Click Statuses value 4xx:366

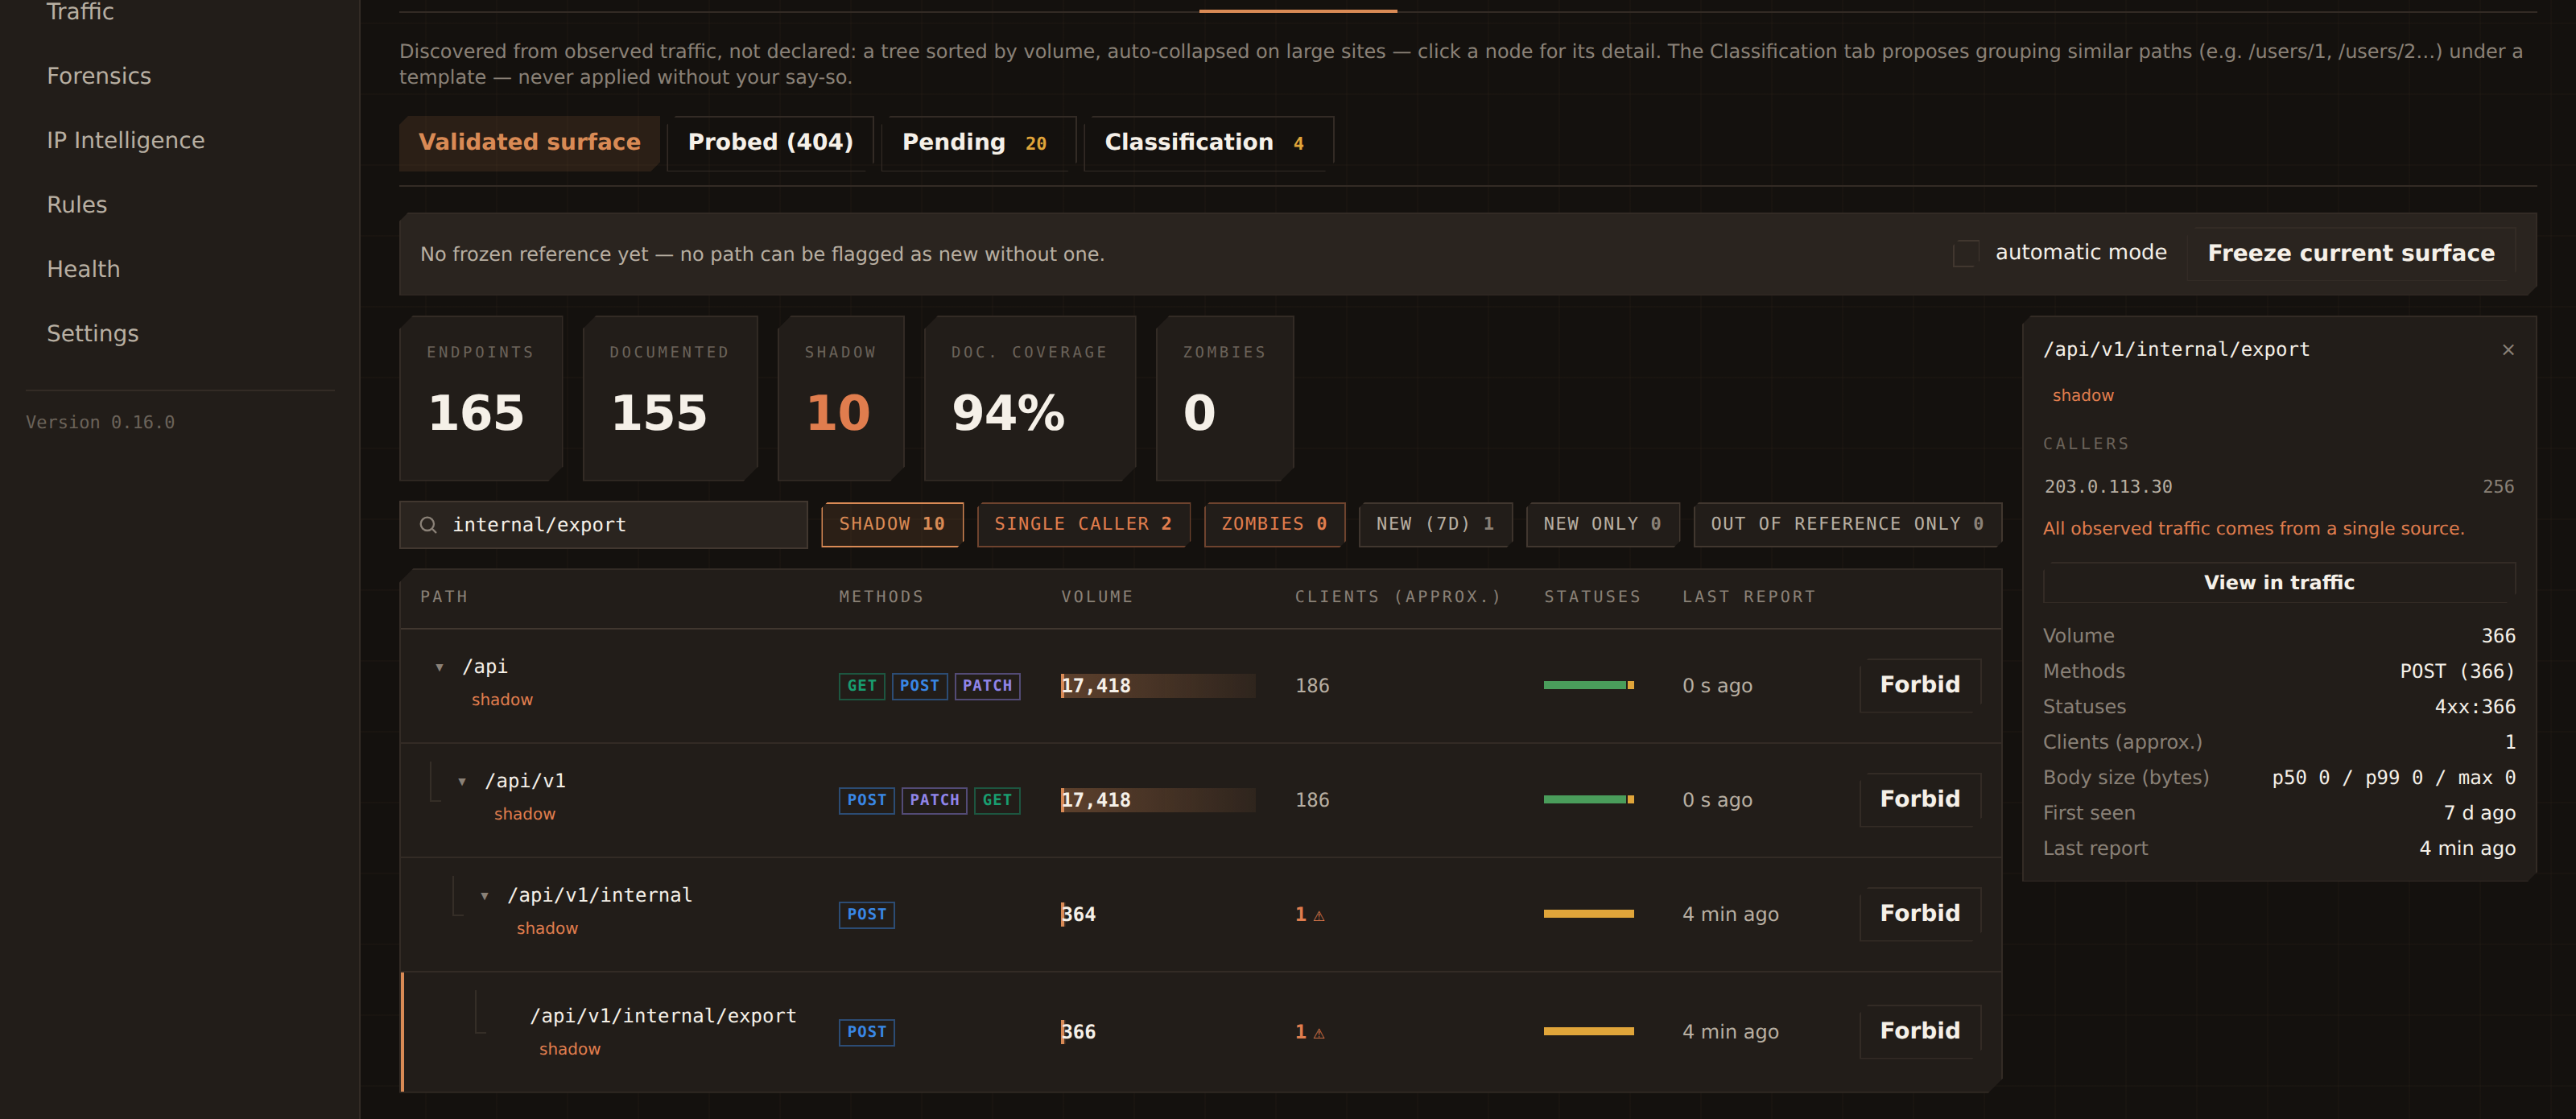(2475, 707)
